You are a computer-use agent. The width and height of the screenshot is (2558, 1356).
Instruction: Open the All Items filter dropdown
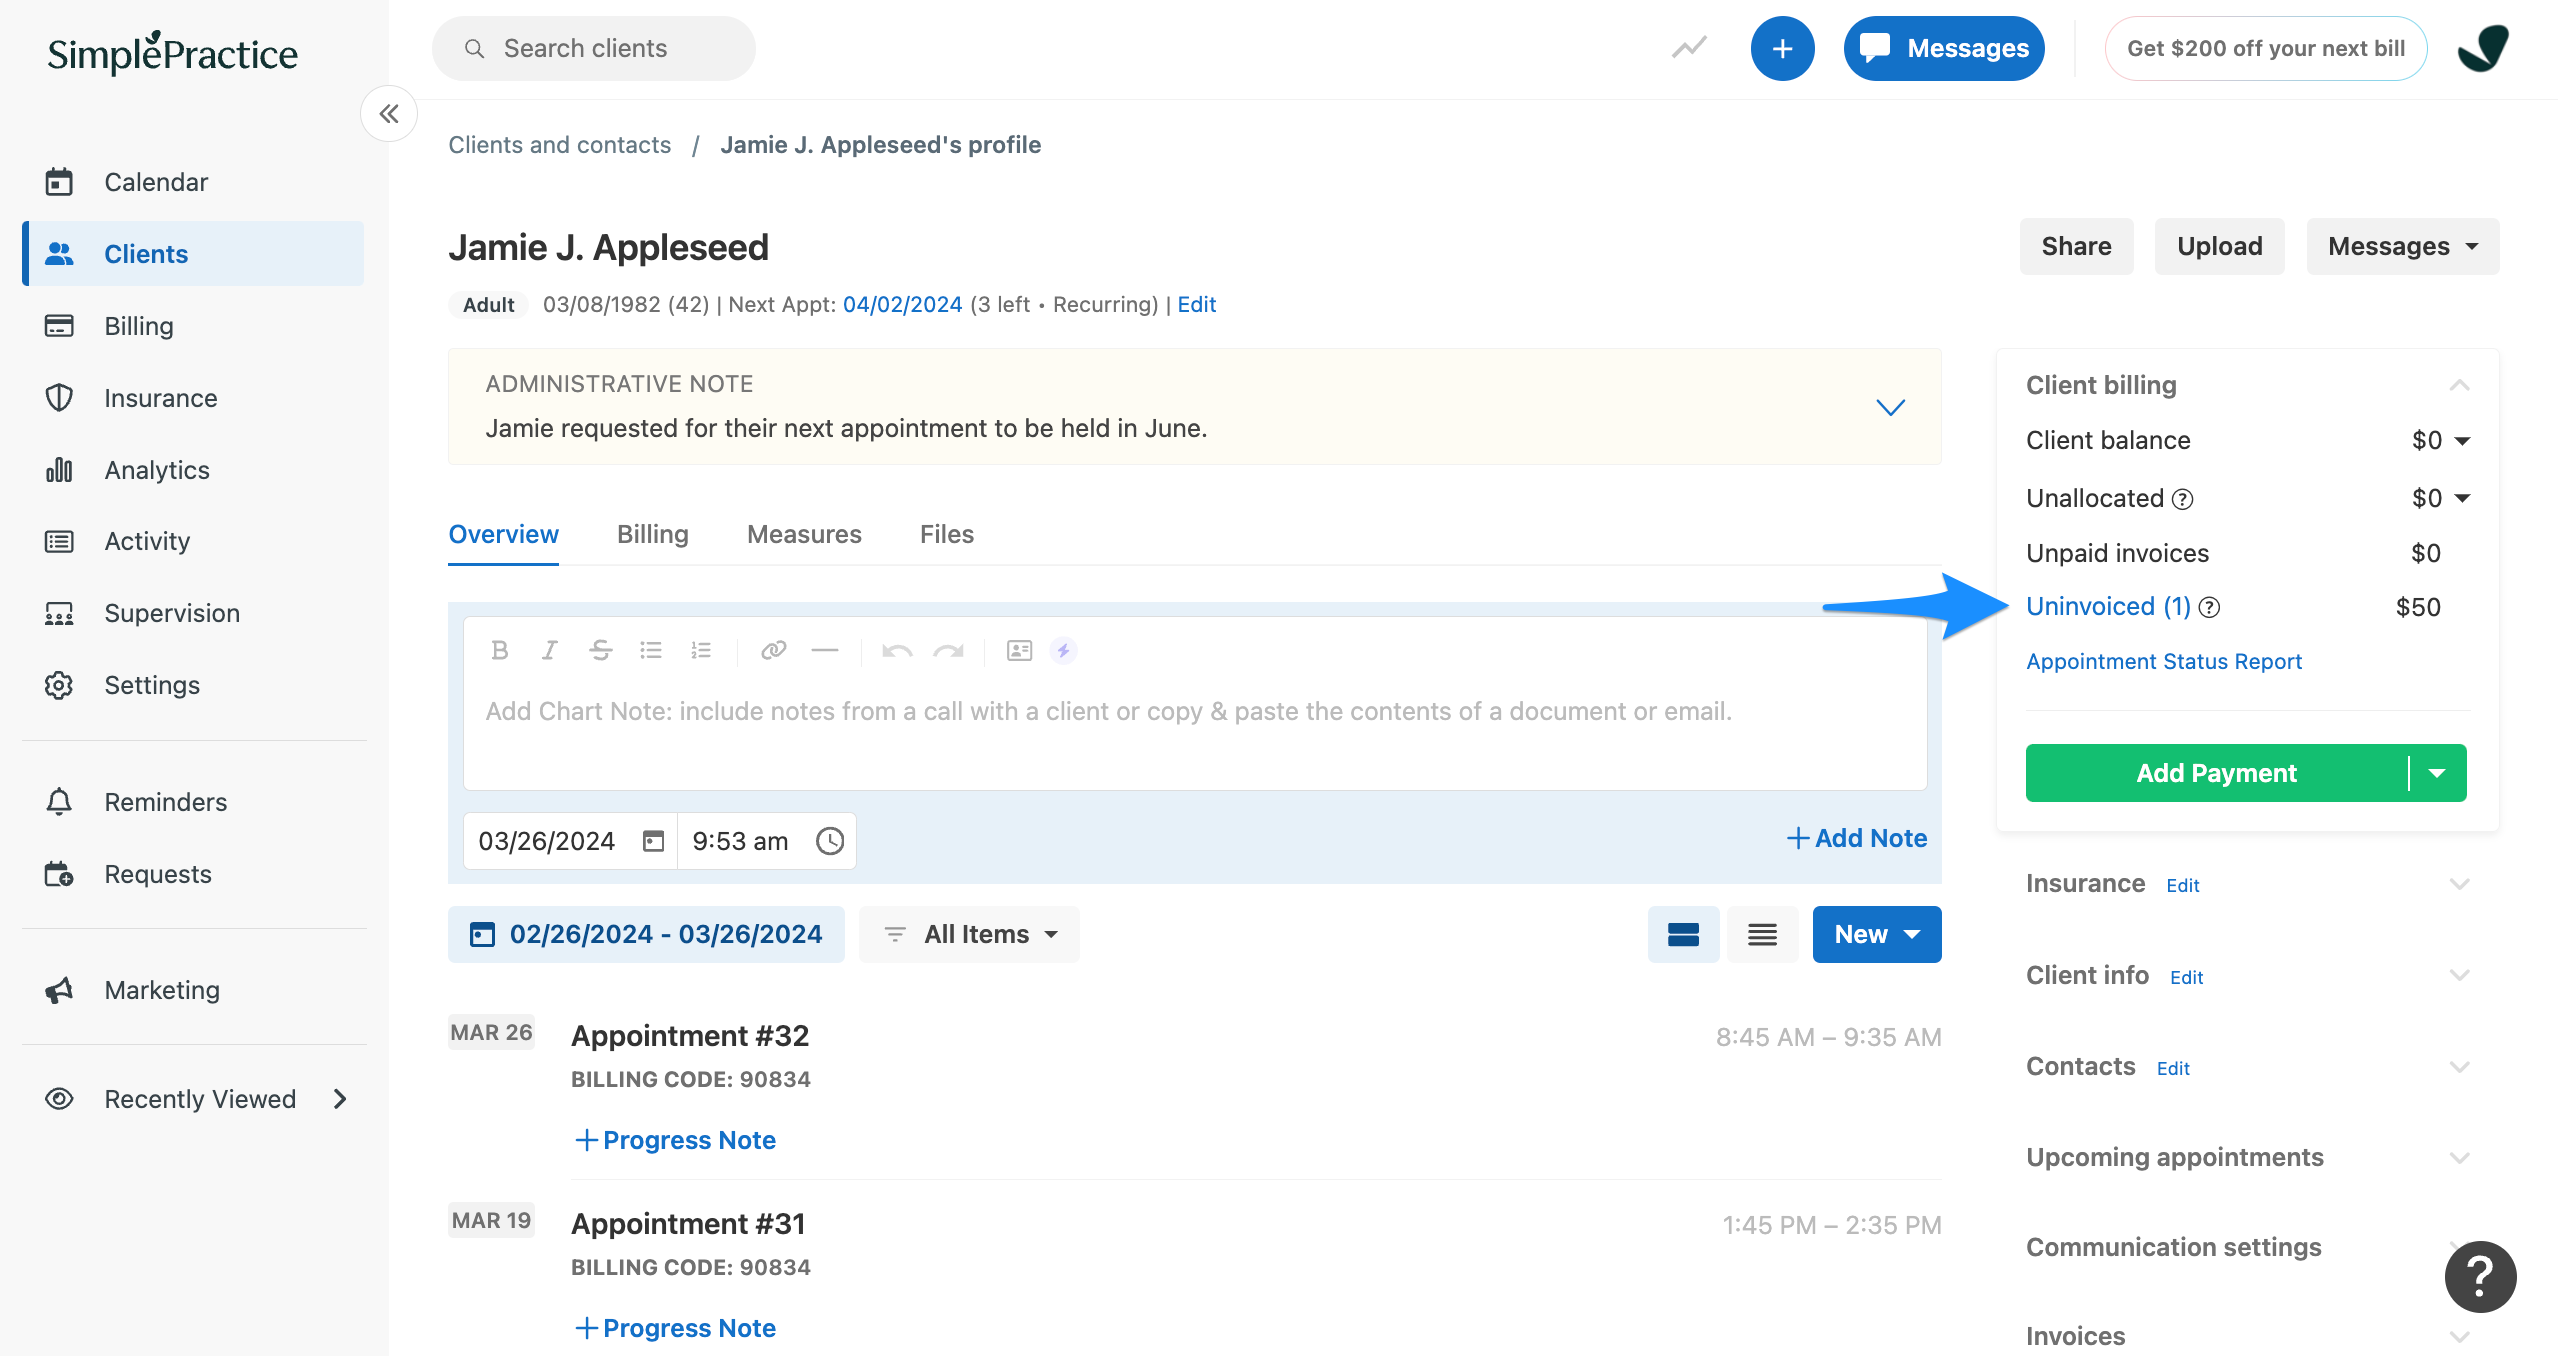[969, 935]
